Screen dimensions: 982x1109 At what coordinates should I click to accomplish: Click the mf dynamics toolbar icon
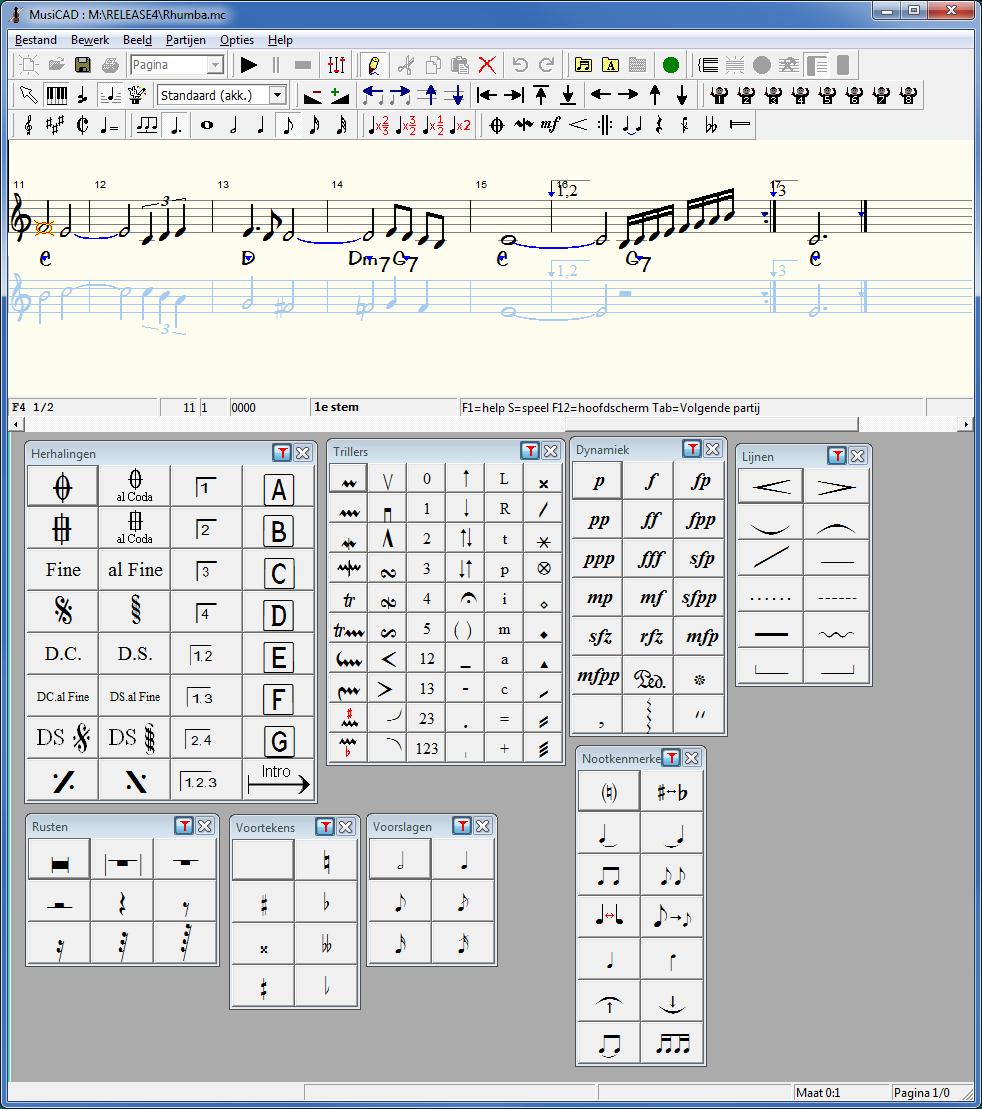[x=550, y=125]
